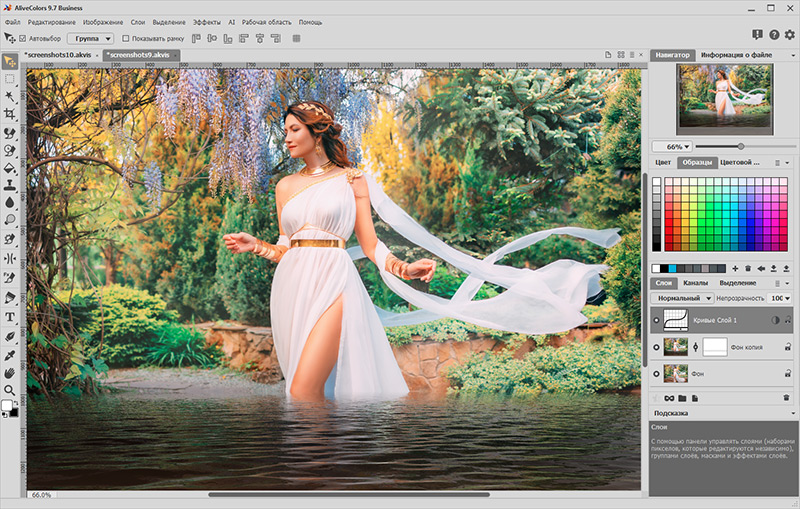This screenshot has height=509, width=800.
Task: Add a new swatch with plus icon
Action: coord(735,268)
